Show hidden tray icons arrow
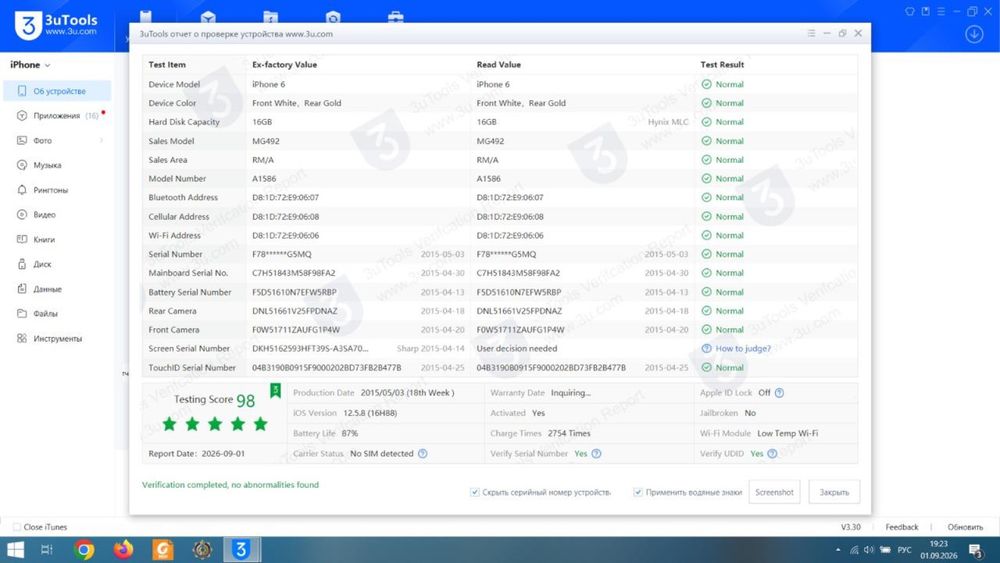Viewport: 1000px width, 563px height. pos(838,550)
